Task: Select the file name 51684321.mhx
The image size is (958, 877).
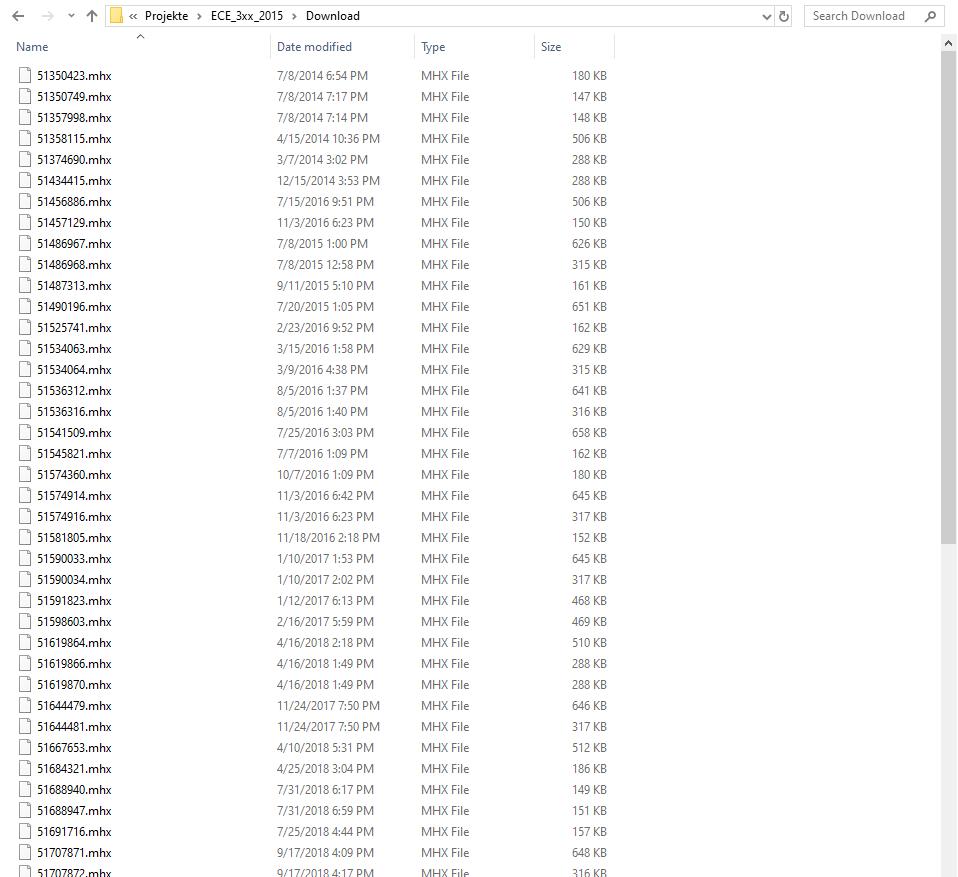Action: pyautogui.click(x=74, y=768)
